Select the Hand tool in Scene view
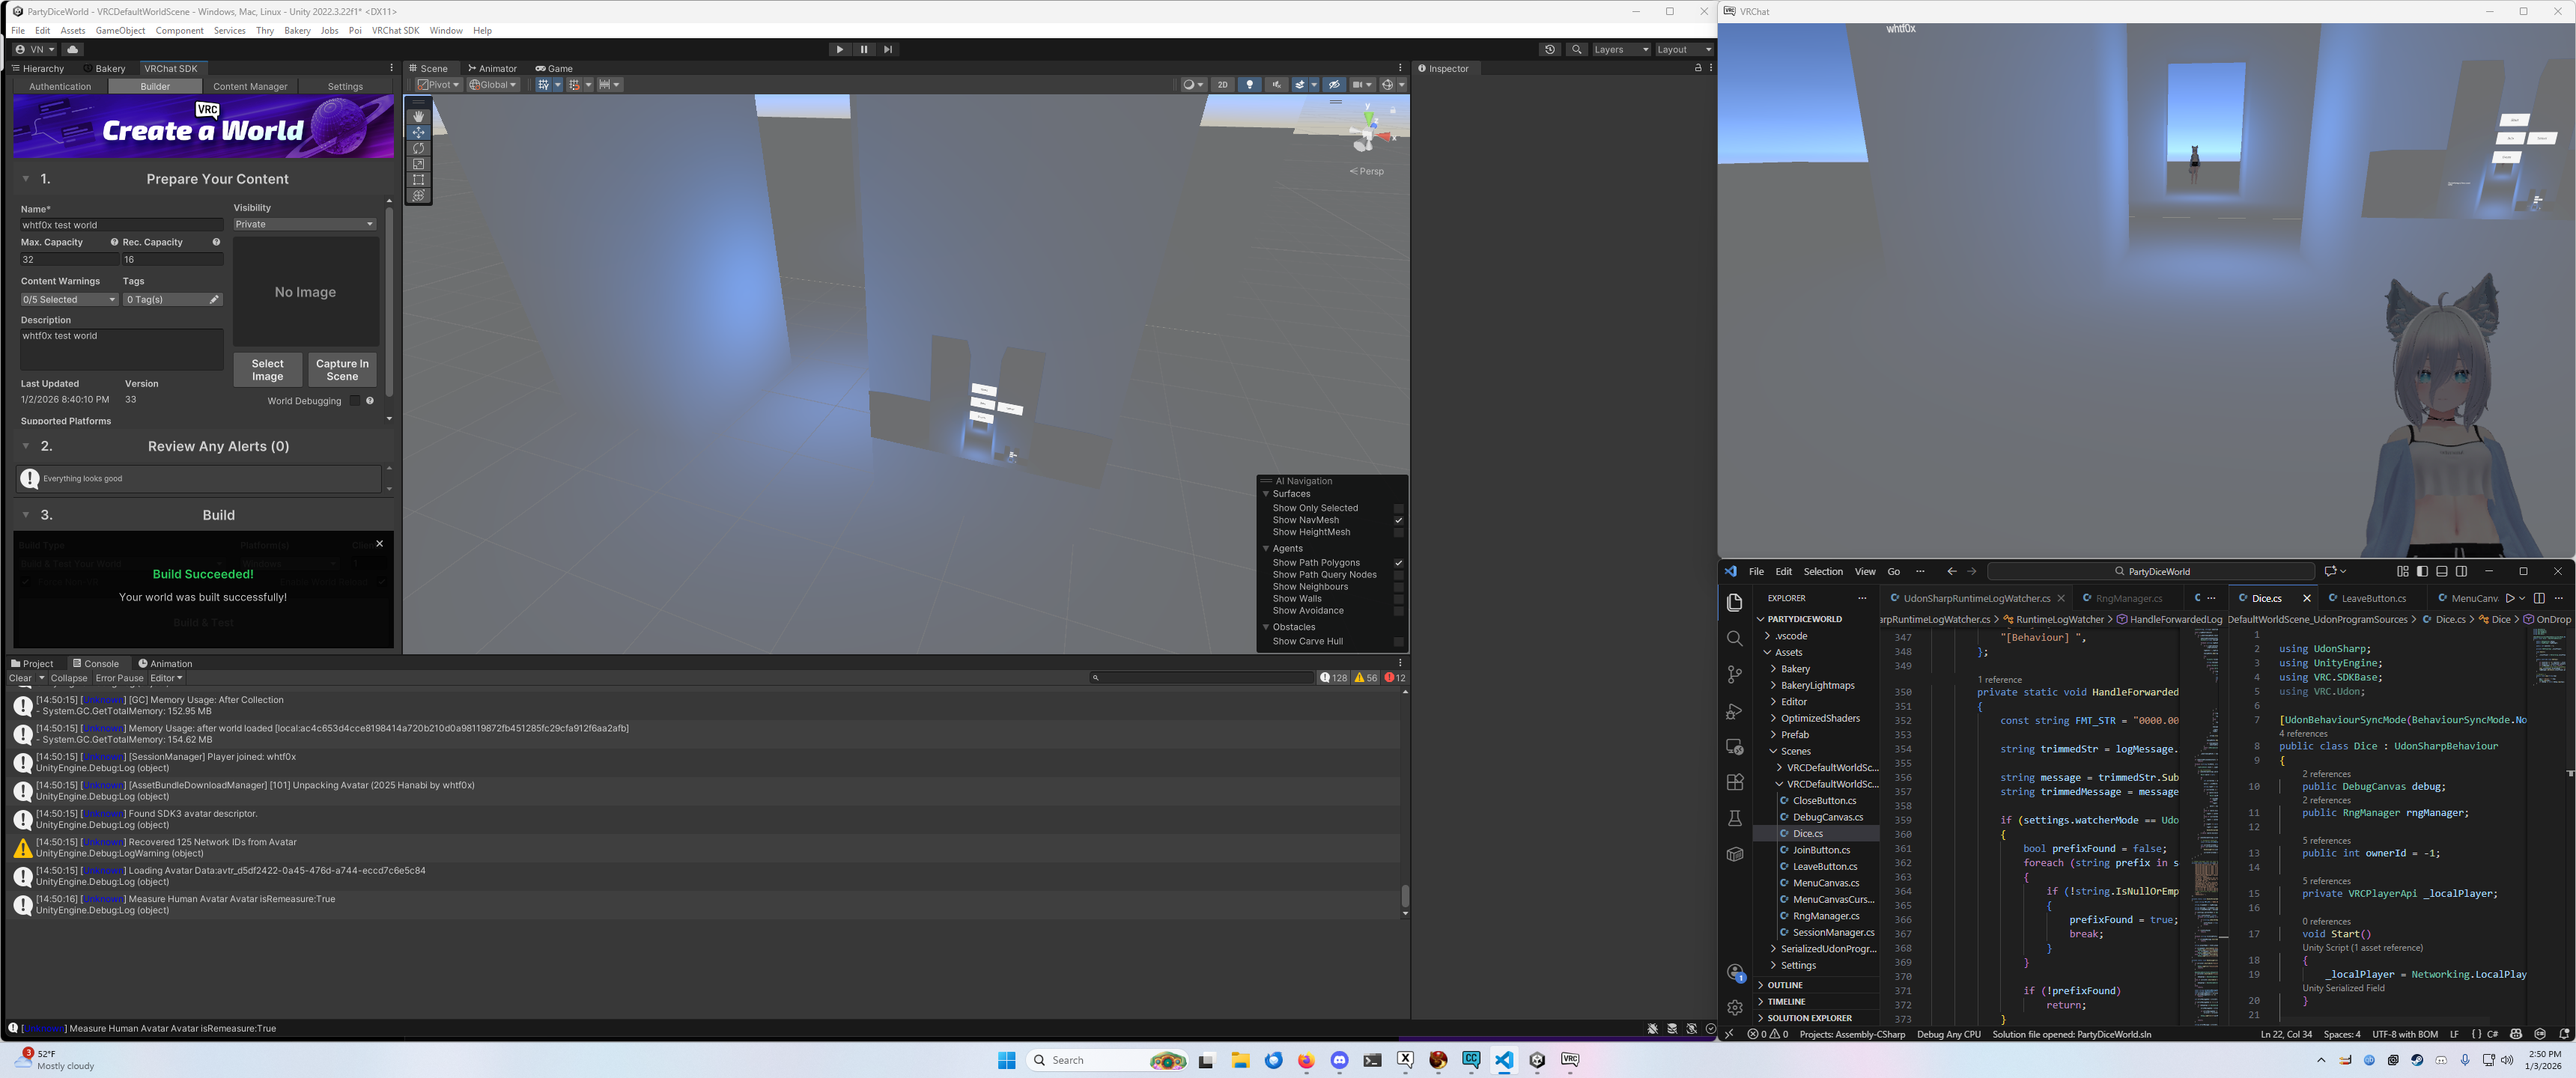 pos(418,116)
